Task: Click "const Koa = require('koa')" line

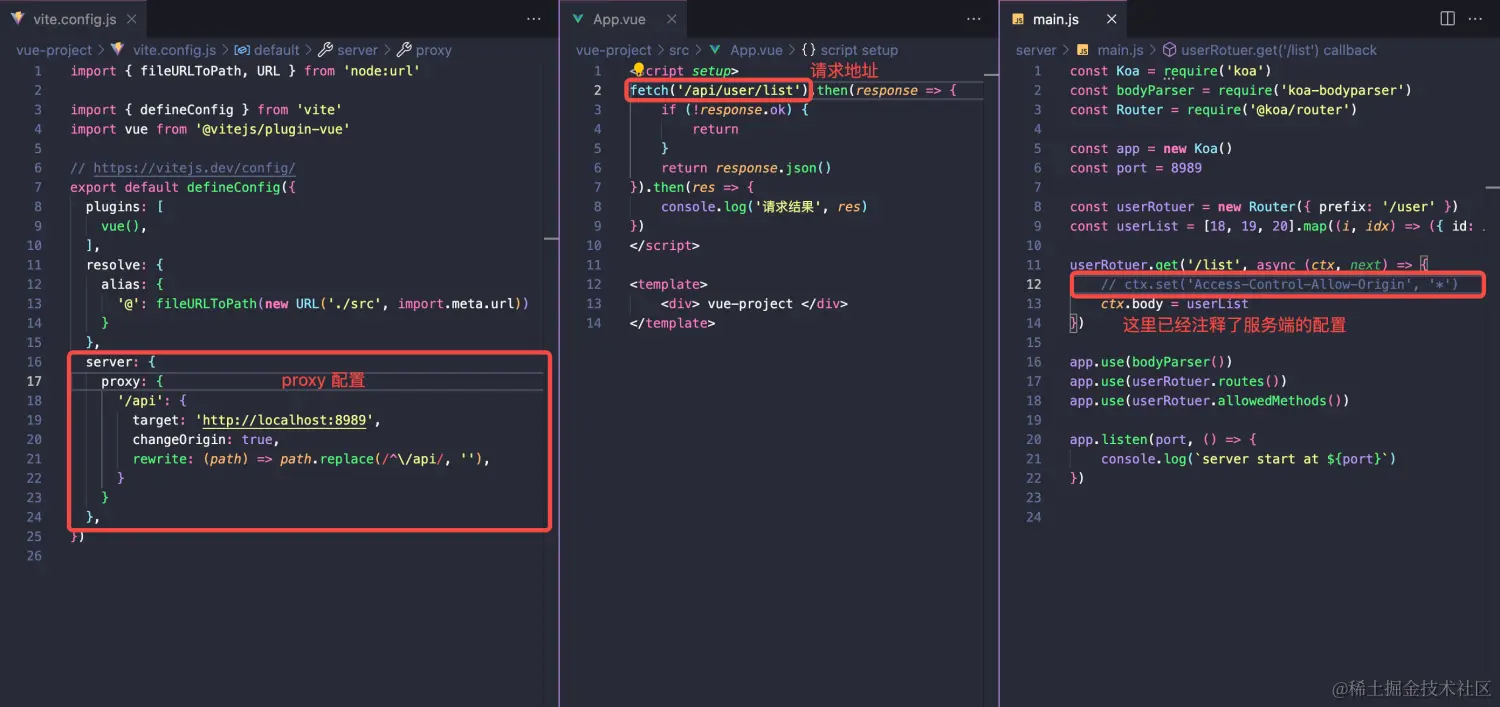Action: (1171, 71)
